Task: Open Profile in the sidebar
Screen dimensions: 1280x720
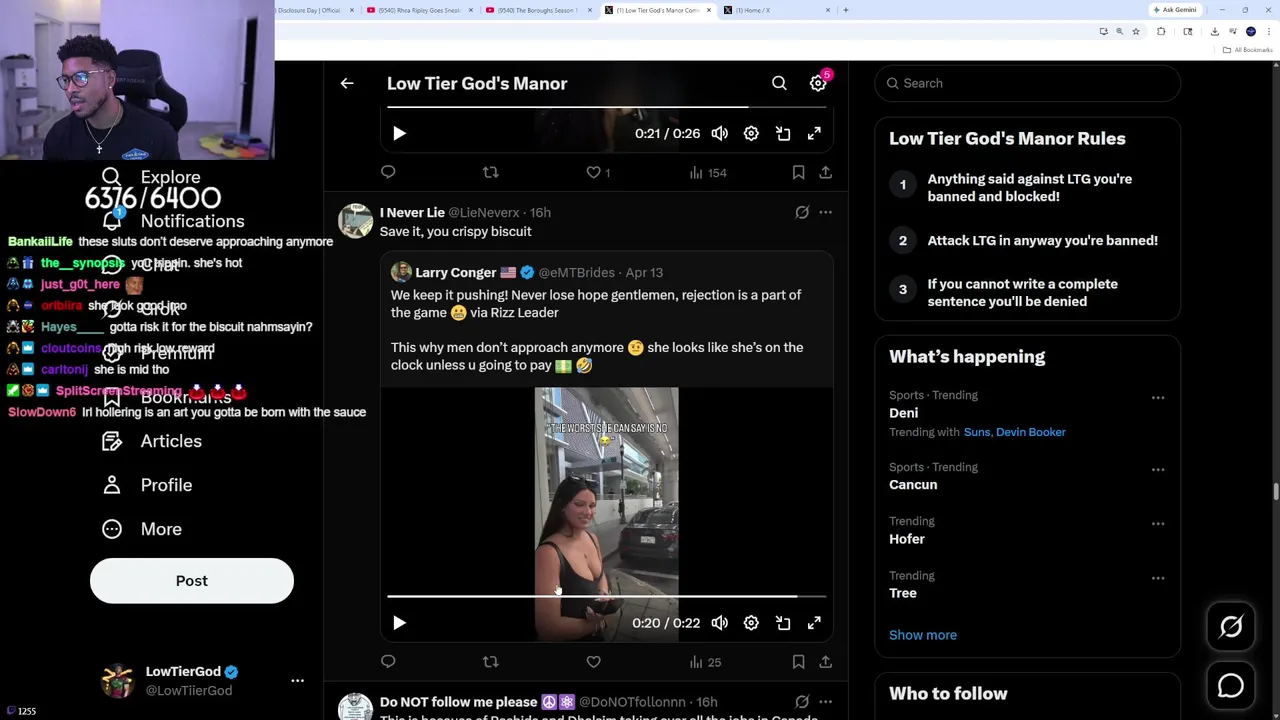Action: coord(147,485)
